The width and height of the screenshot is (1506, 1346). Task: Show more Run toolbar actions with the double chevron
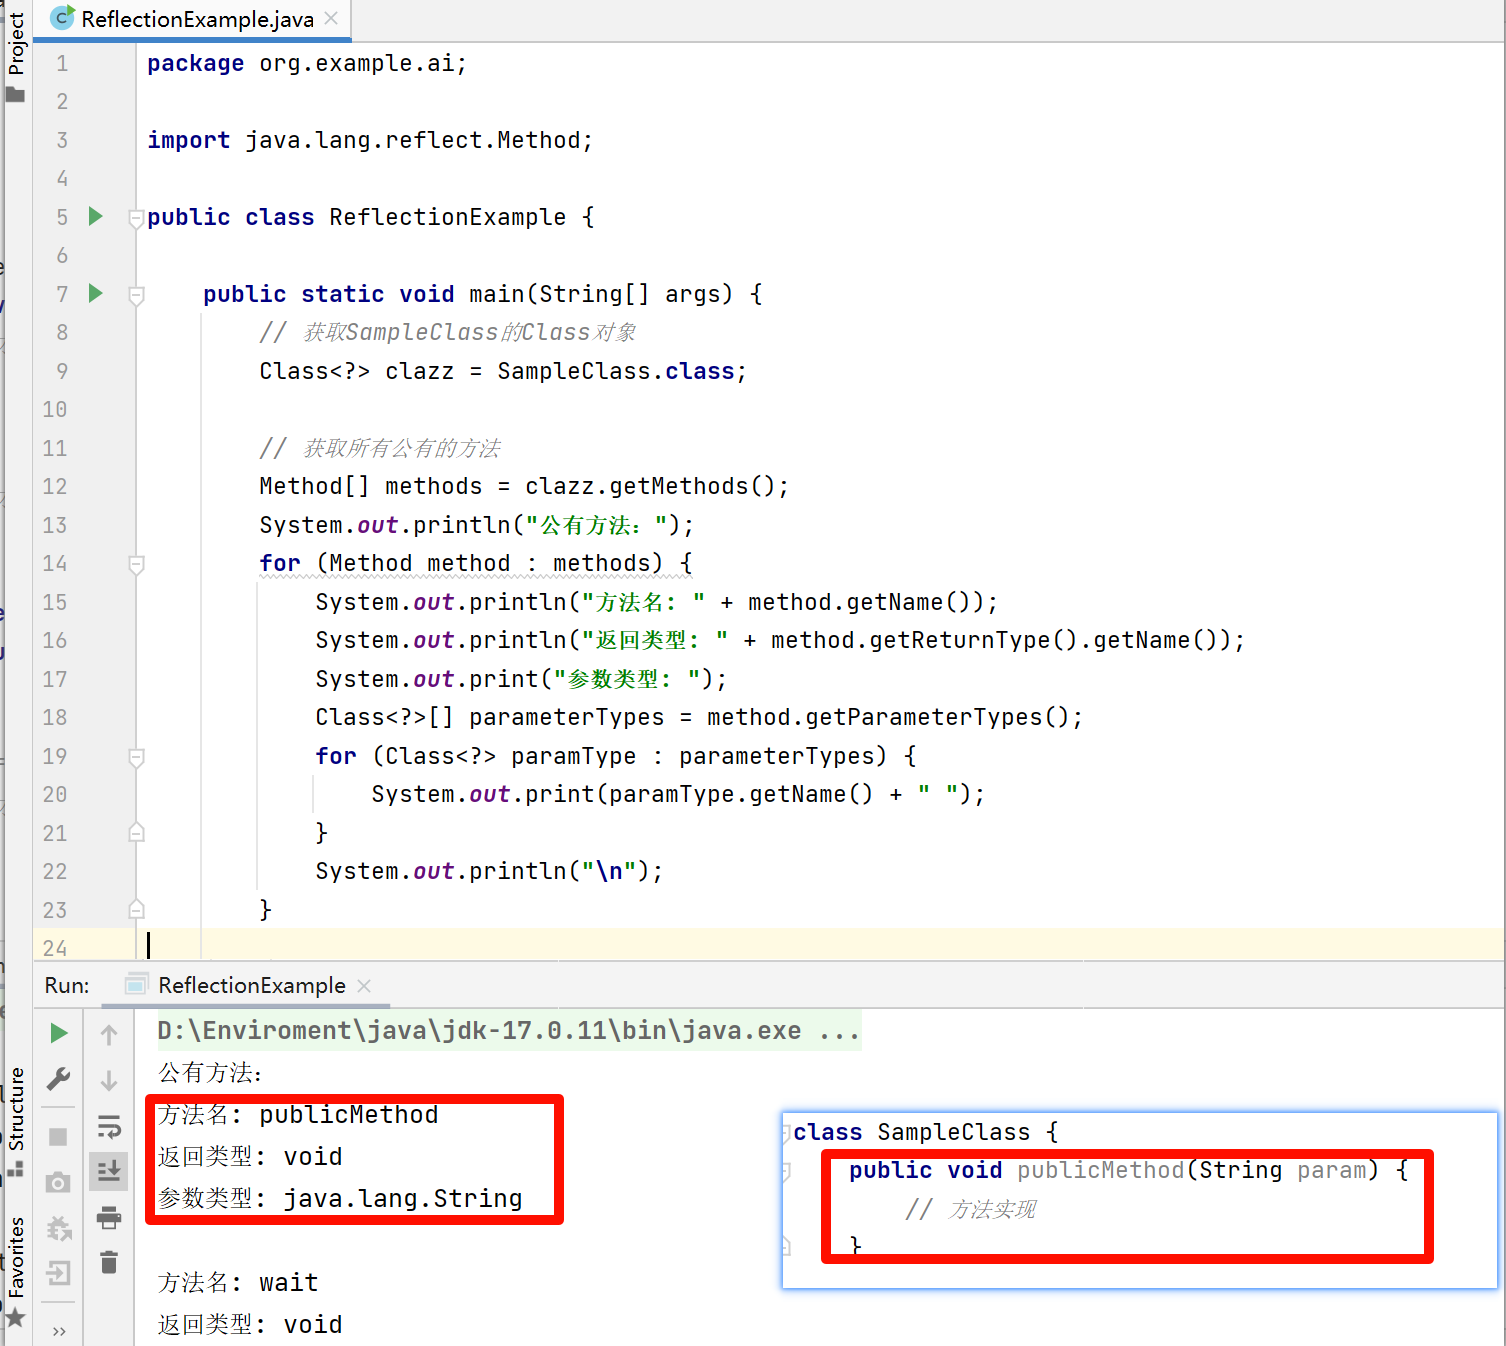[59, 1331]
